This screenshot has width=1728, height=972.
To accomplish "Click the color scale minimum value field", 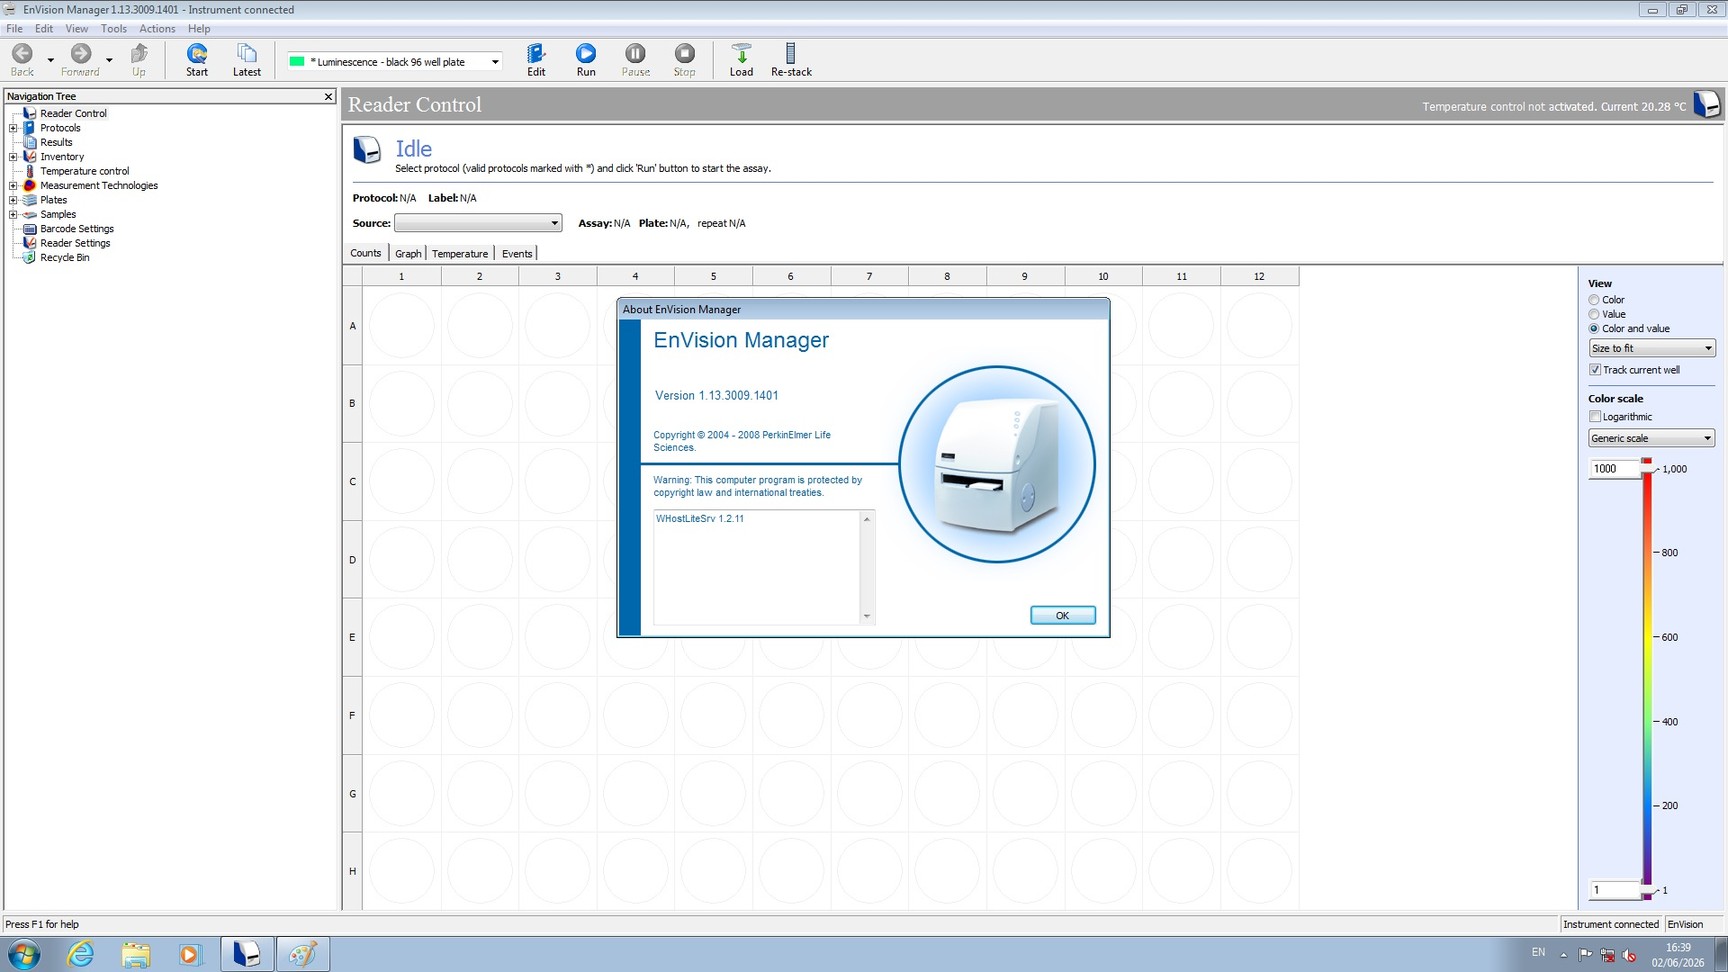I will click(1613, 889).
